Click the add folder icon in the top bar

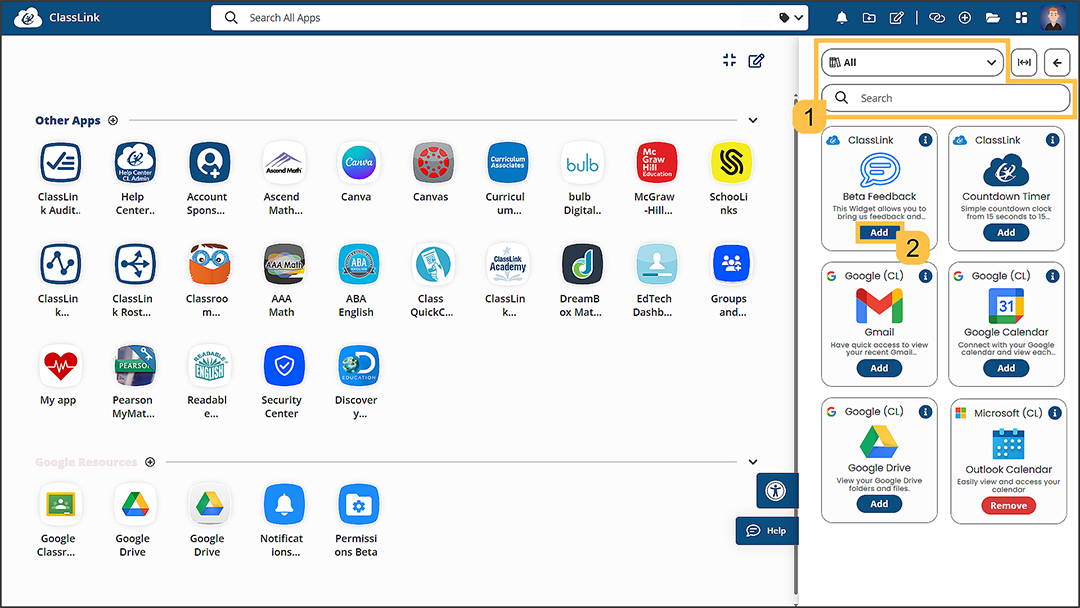coord(868,17)
